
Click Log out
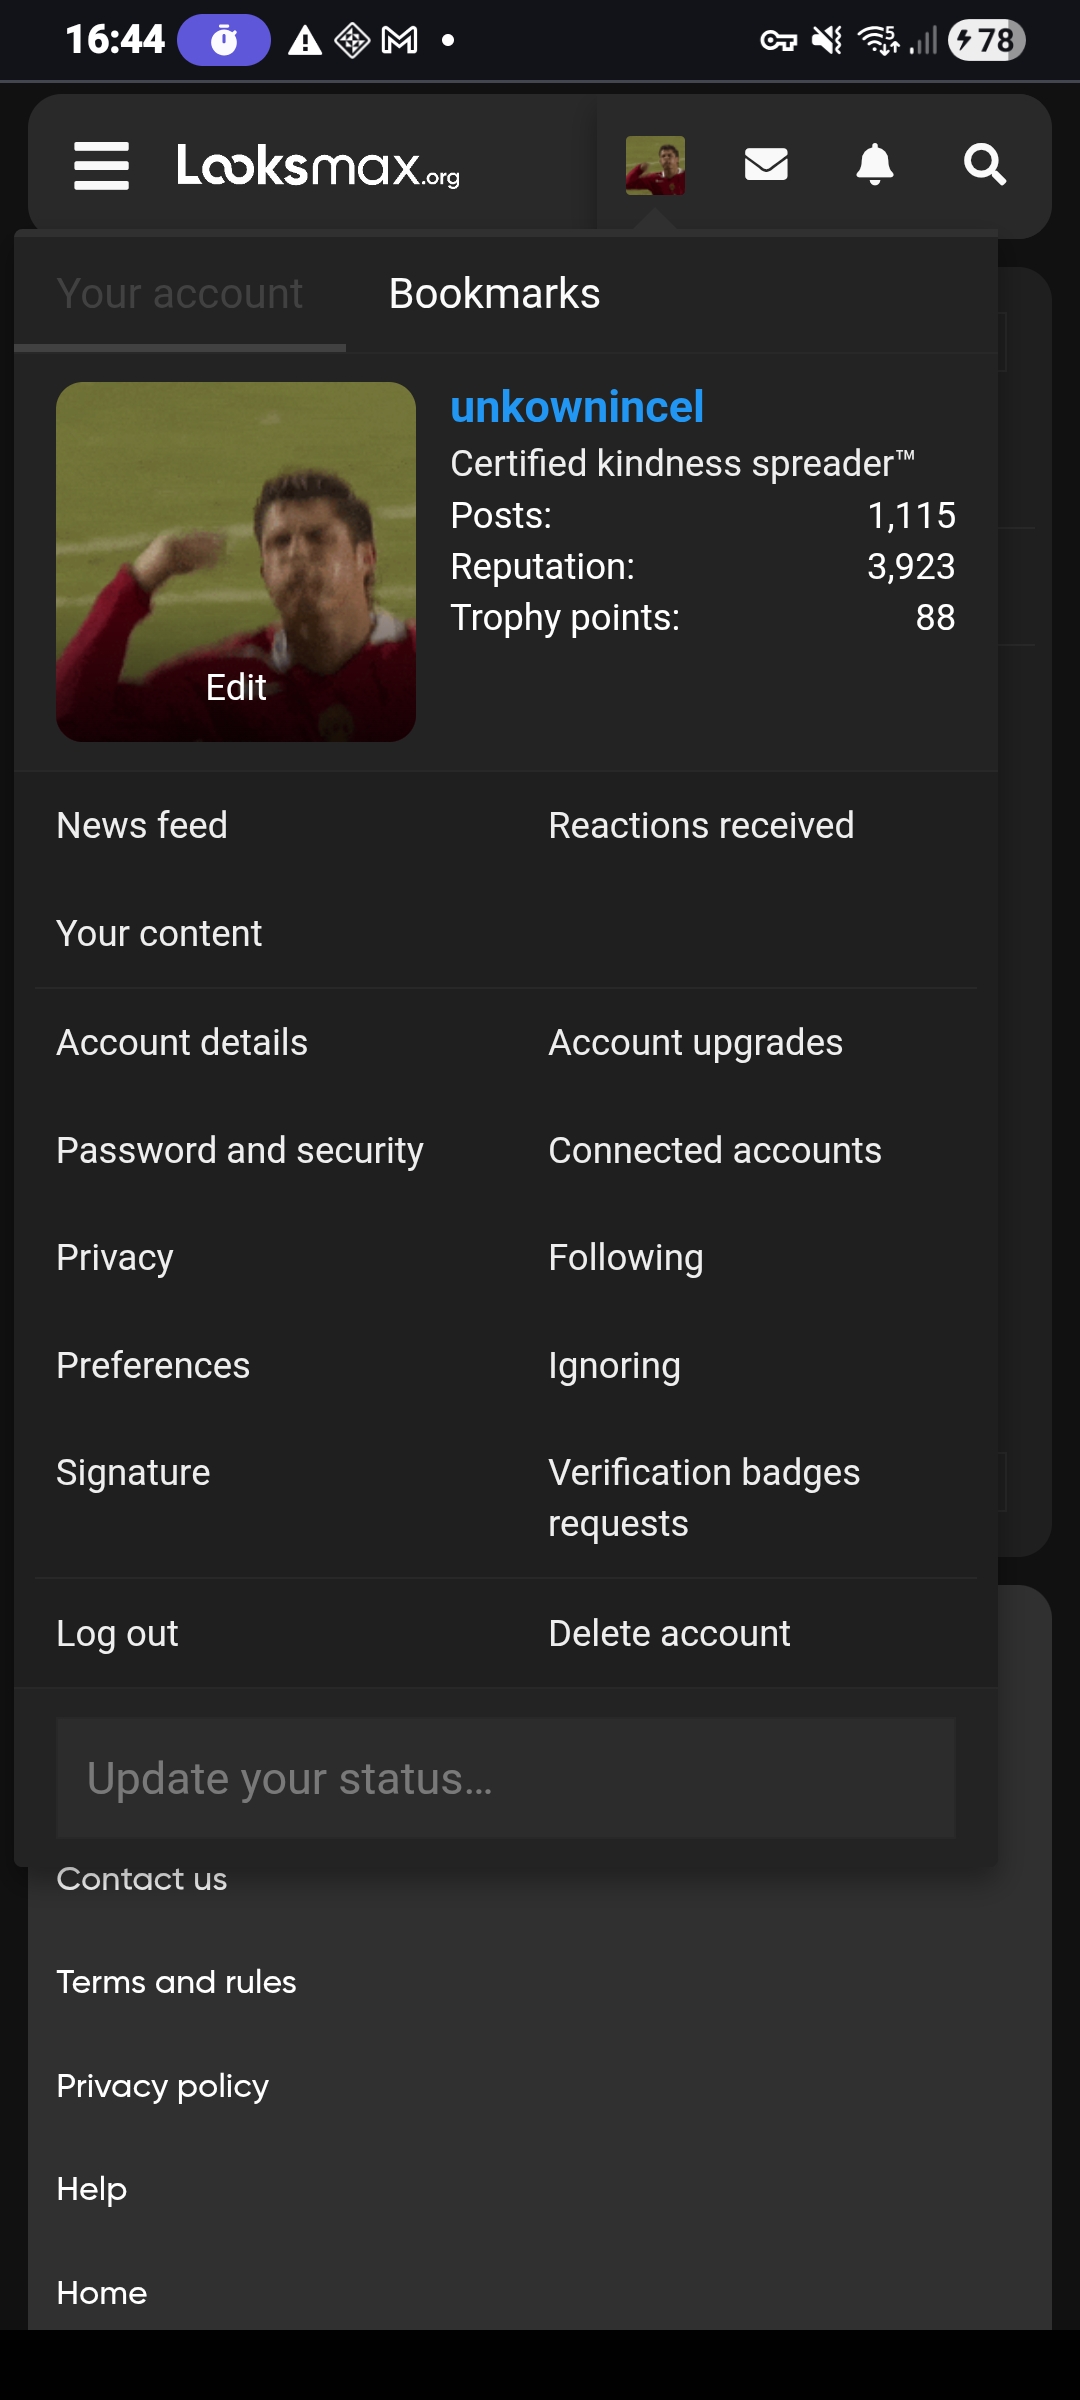click(x=117, y=1634)
